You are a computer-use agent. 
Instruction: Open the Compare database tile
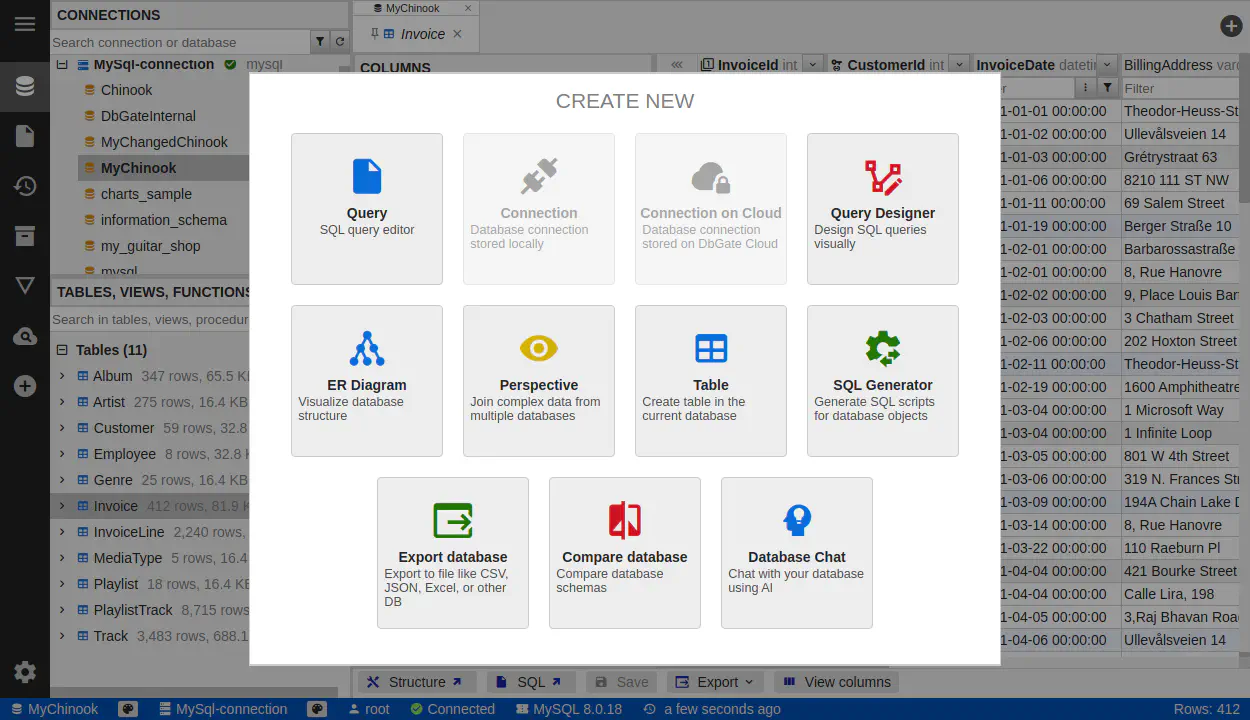click(625, 552)
